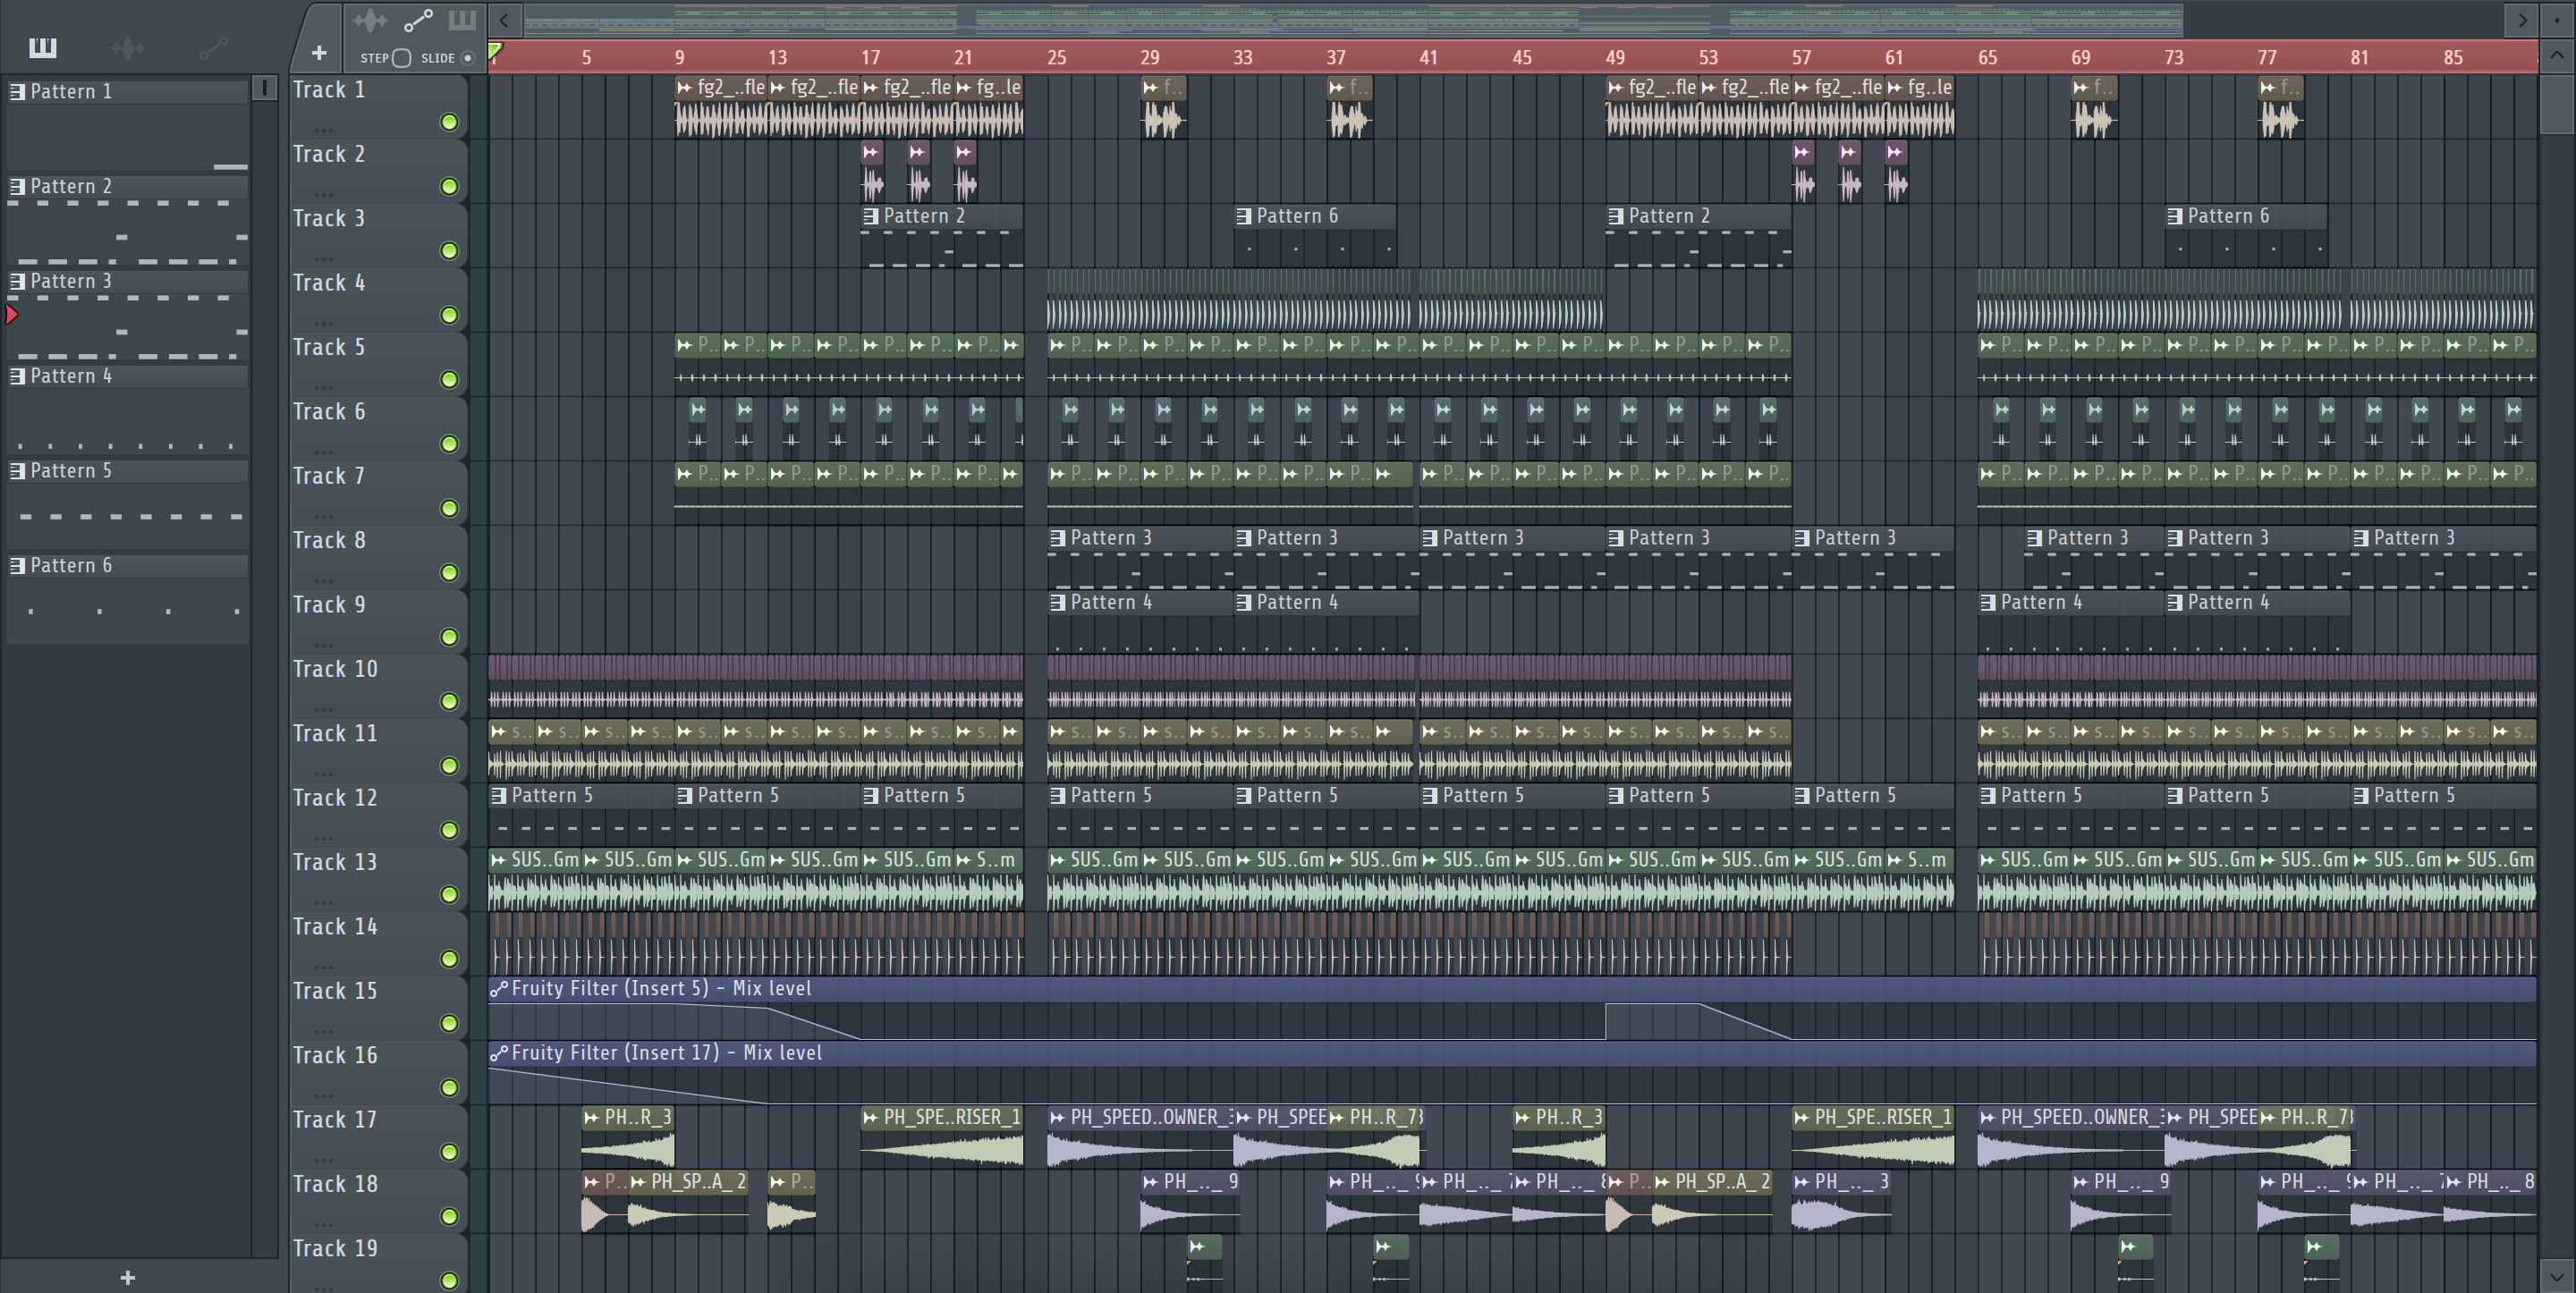Mute Track 6 with its green LED
The height and width of the screenshot is (1293, 2576).
450,444
